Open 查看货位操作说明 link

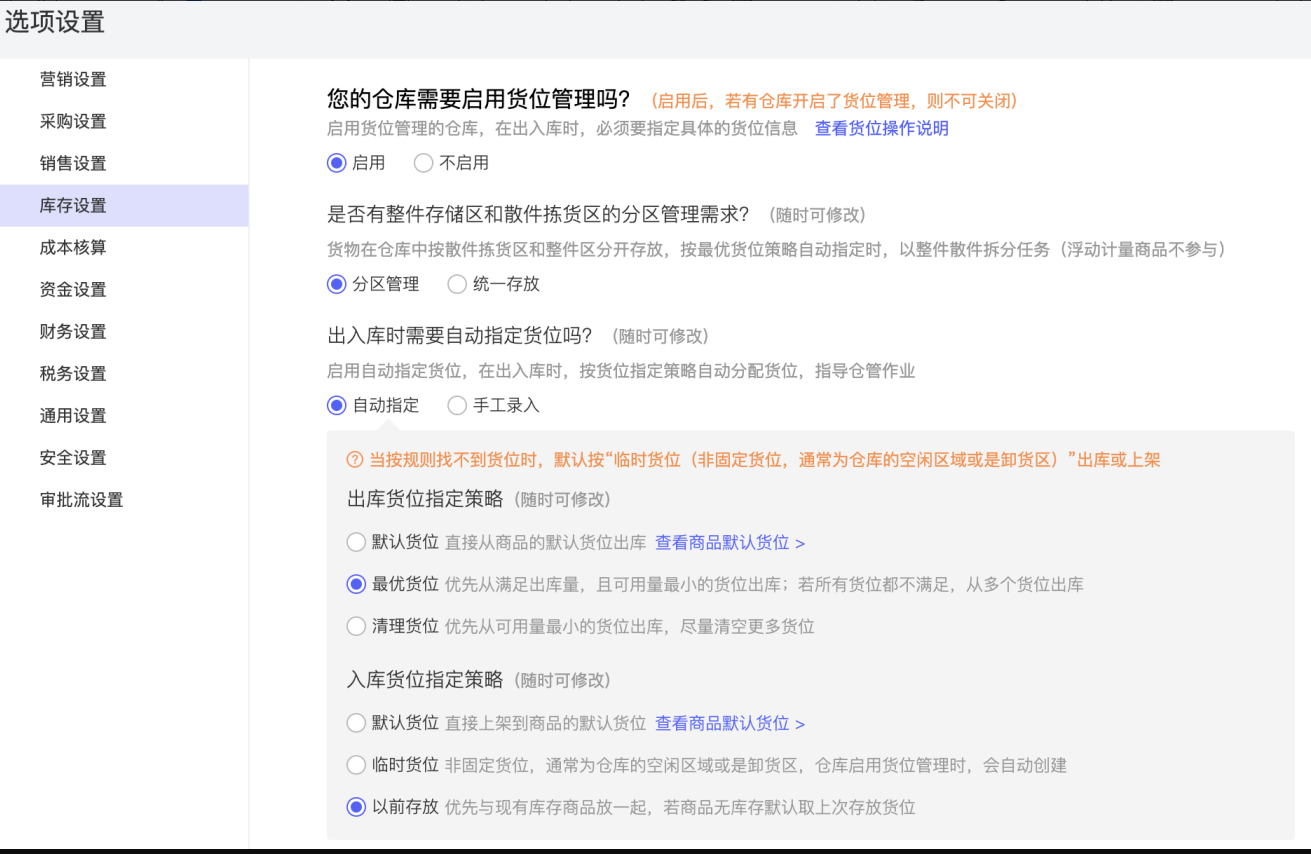tap(881, 128)
